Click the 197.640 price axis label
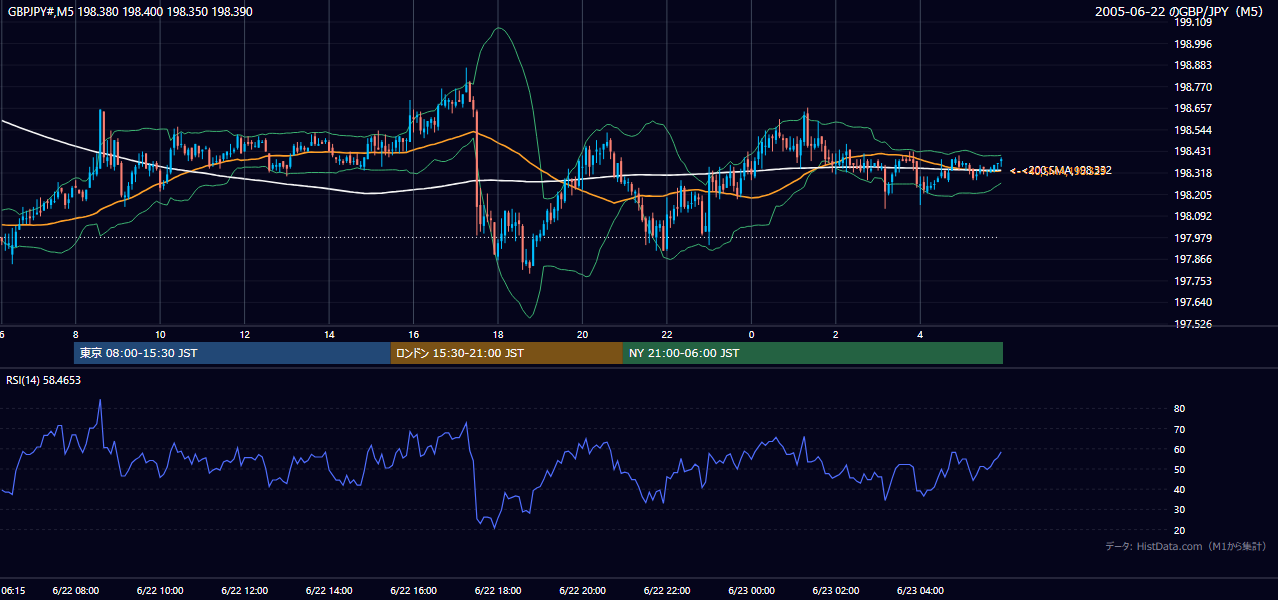 pos(1192,302)
